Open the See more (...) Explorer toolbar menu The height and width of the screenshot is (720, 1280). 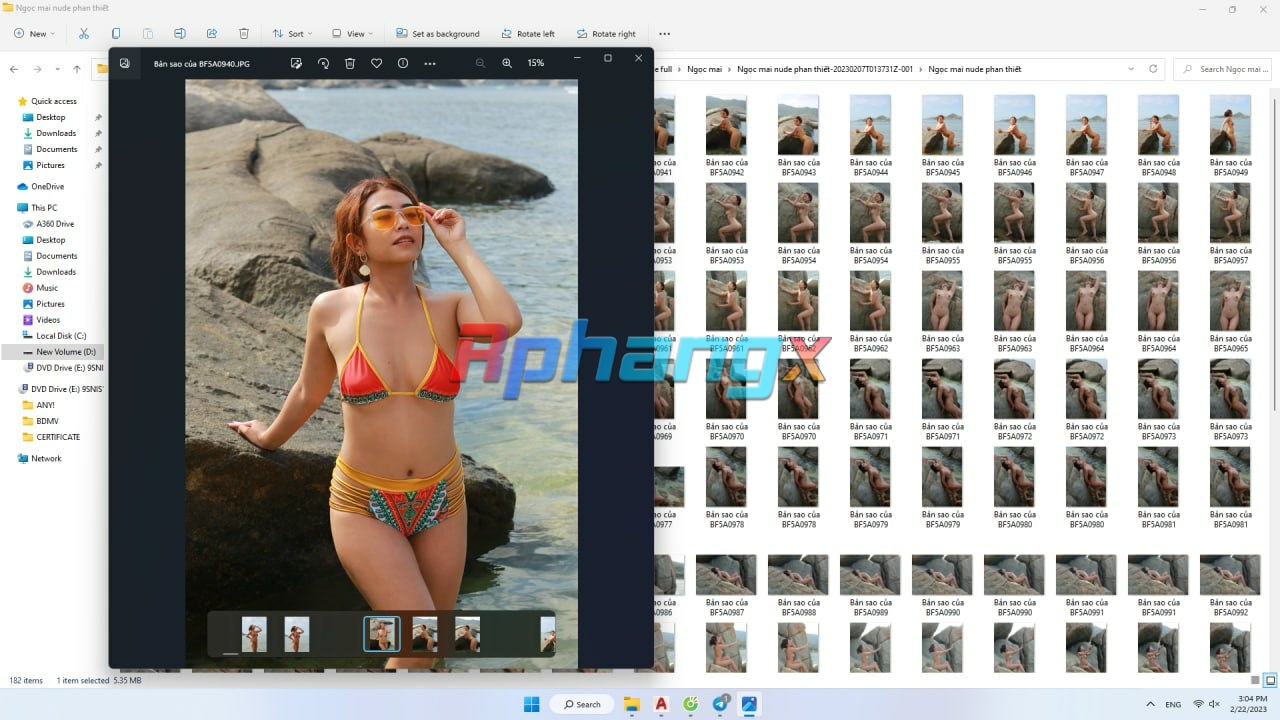click(x=664, y=33)
